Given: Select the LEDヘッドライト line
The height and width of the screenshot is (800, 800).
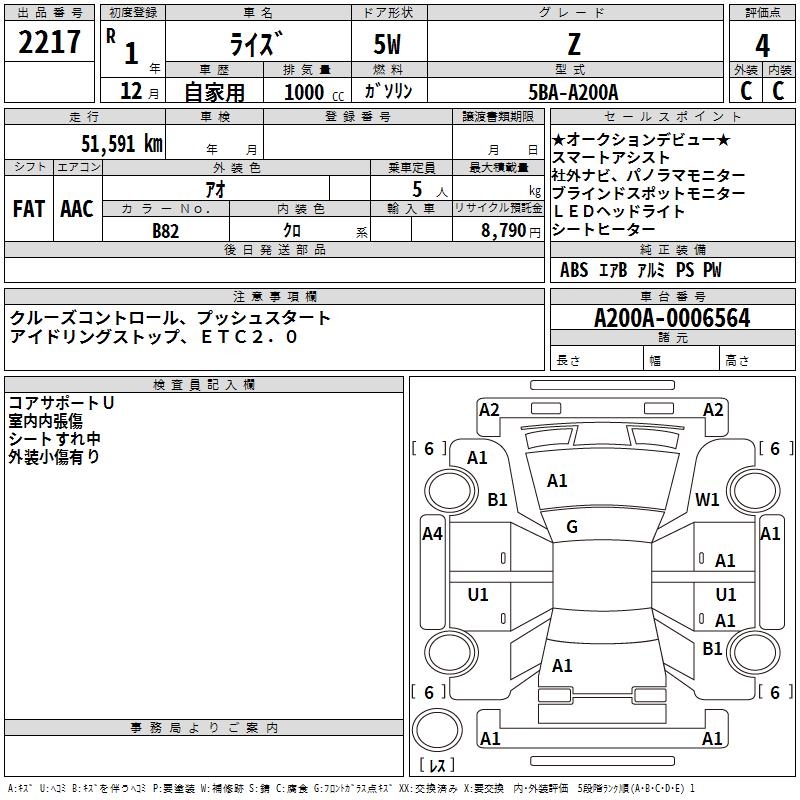Looking at the screenshot, I should tap(618, 211).
